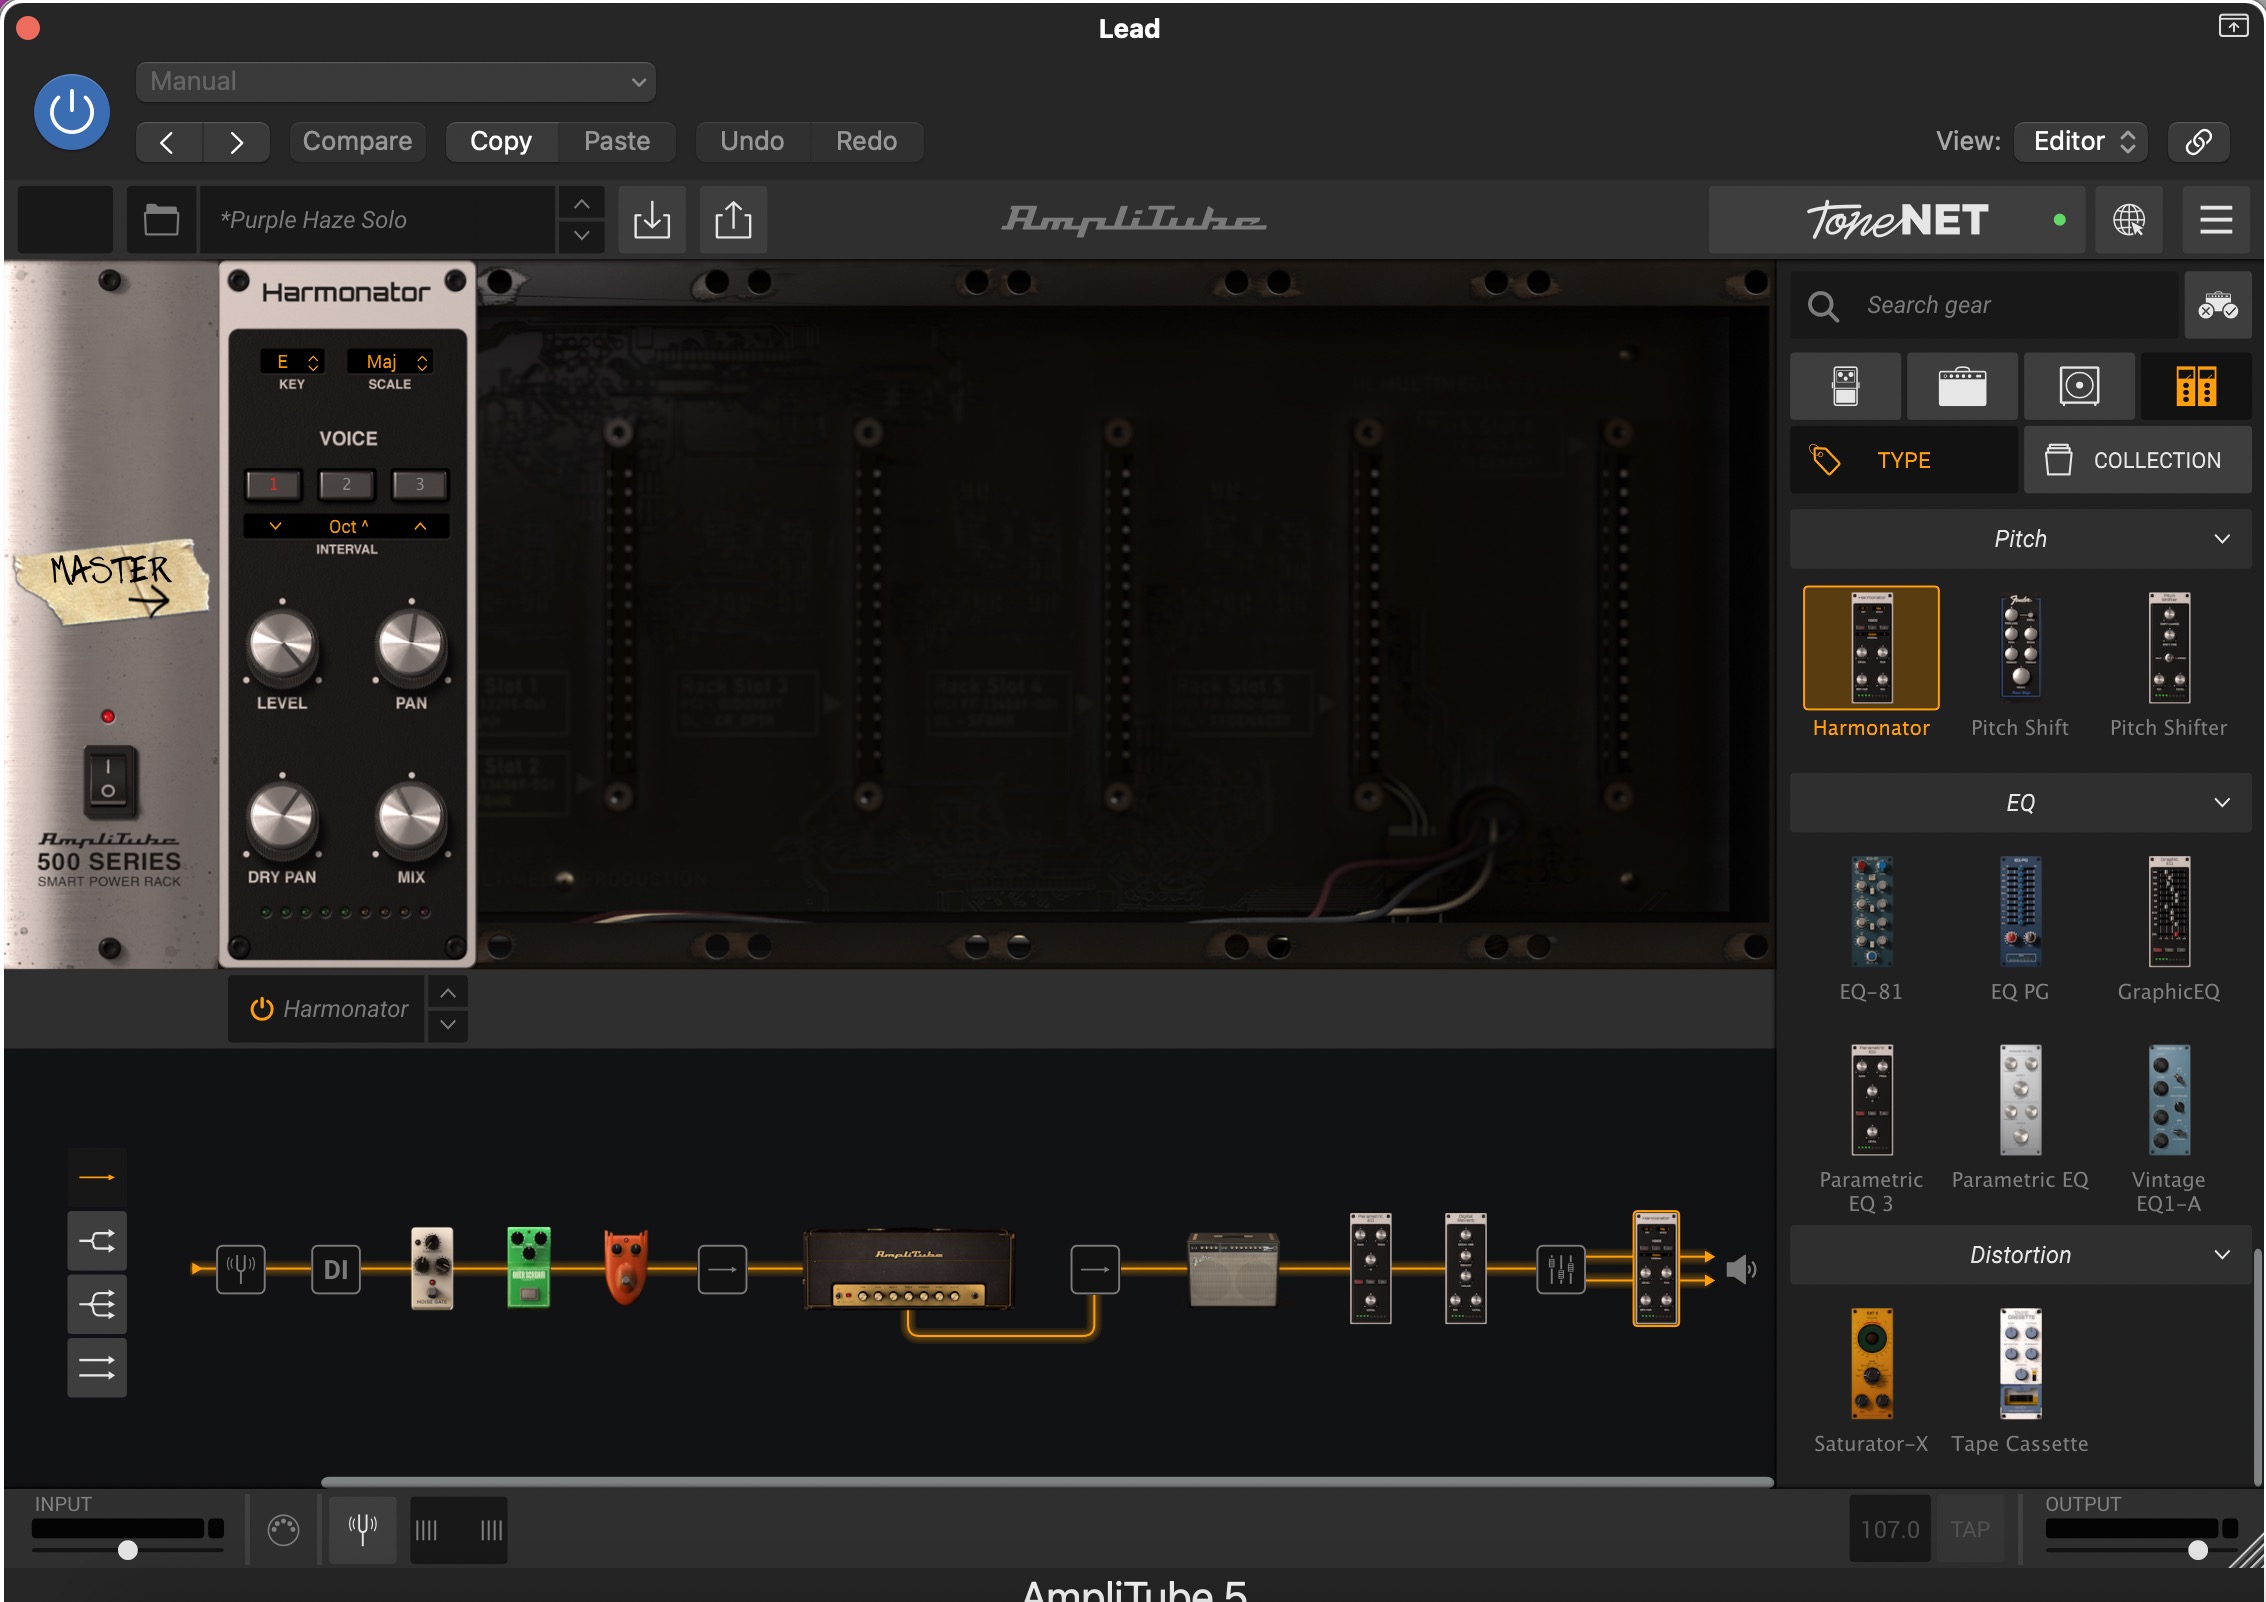Click the TAP tempo button
Image resolution: width=2266 pixels, height=1602 pixels.
[1969, 1530]
